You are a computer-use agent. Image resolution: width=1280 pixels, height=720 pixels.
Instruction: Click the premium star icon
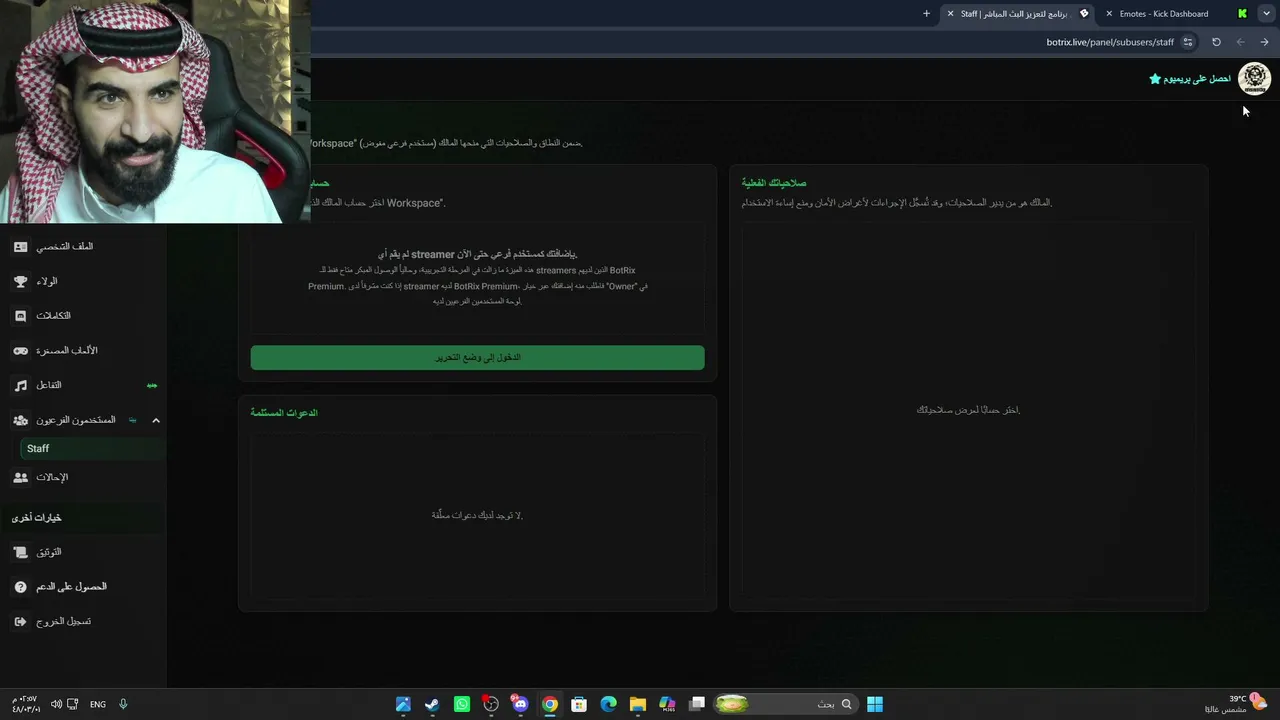(x=1155, y=79)
